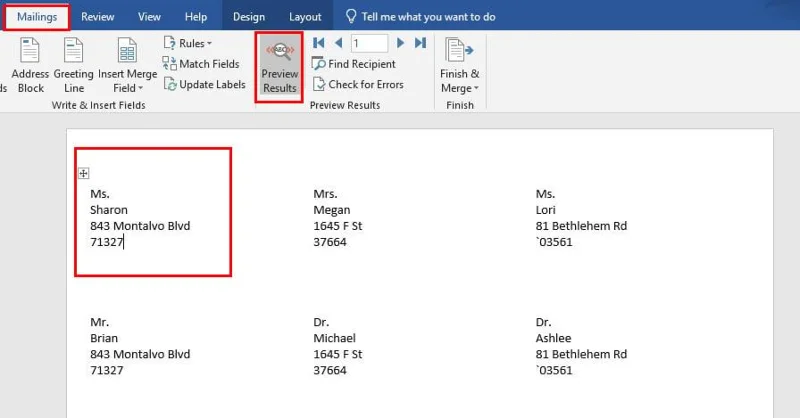Switch to the Design tab

coord(249,17)
